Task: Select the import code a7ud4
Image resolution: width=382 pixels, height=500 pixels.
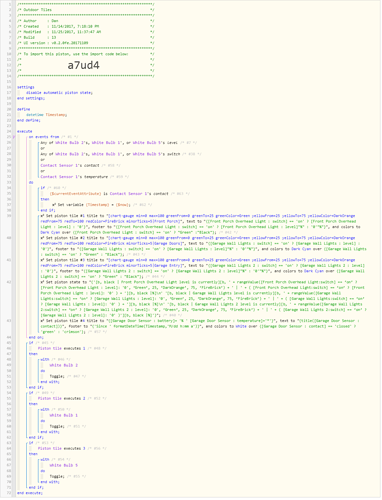Action: (83, 65)
